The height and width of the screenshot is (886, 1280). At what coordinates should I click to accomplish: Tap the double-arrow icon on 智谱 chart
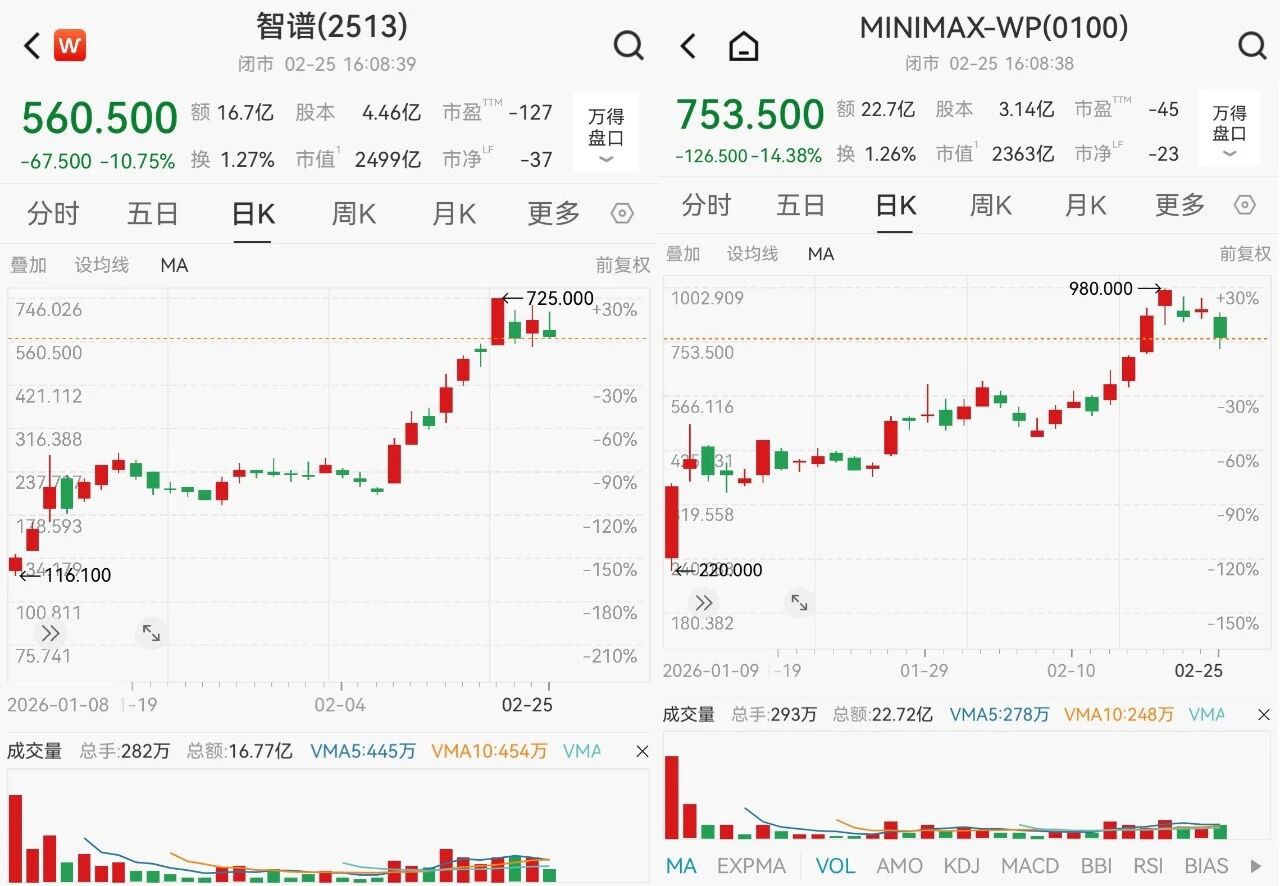[50, 633]
